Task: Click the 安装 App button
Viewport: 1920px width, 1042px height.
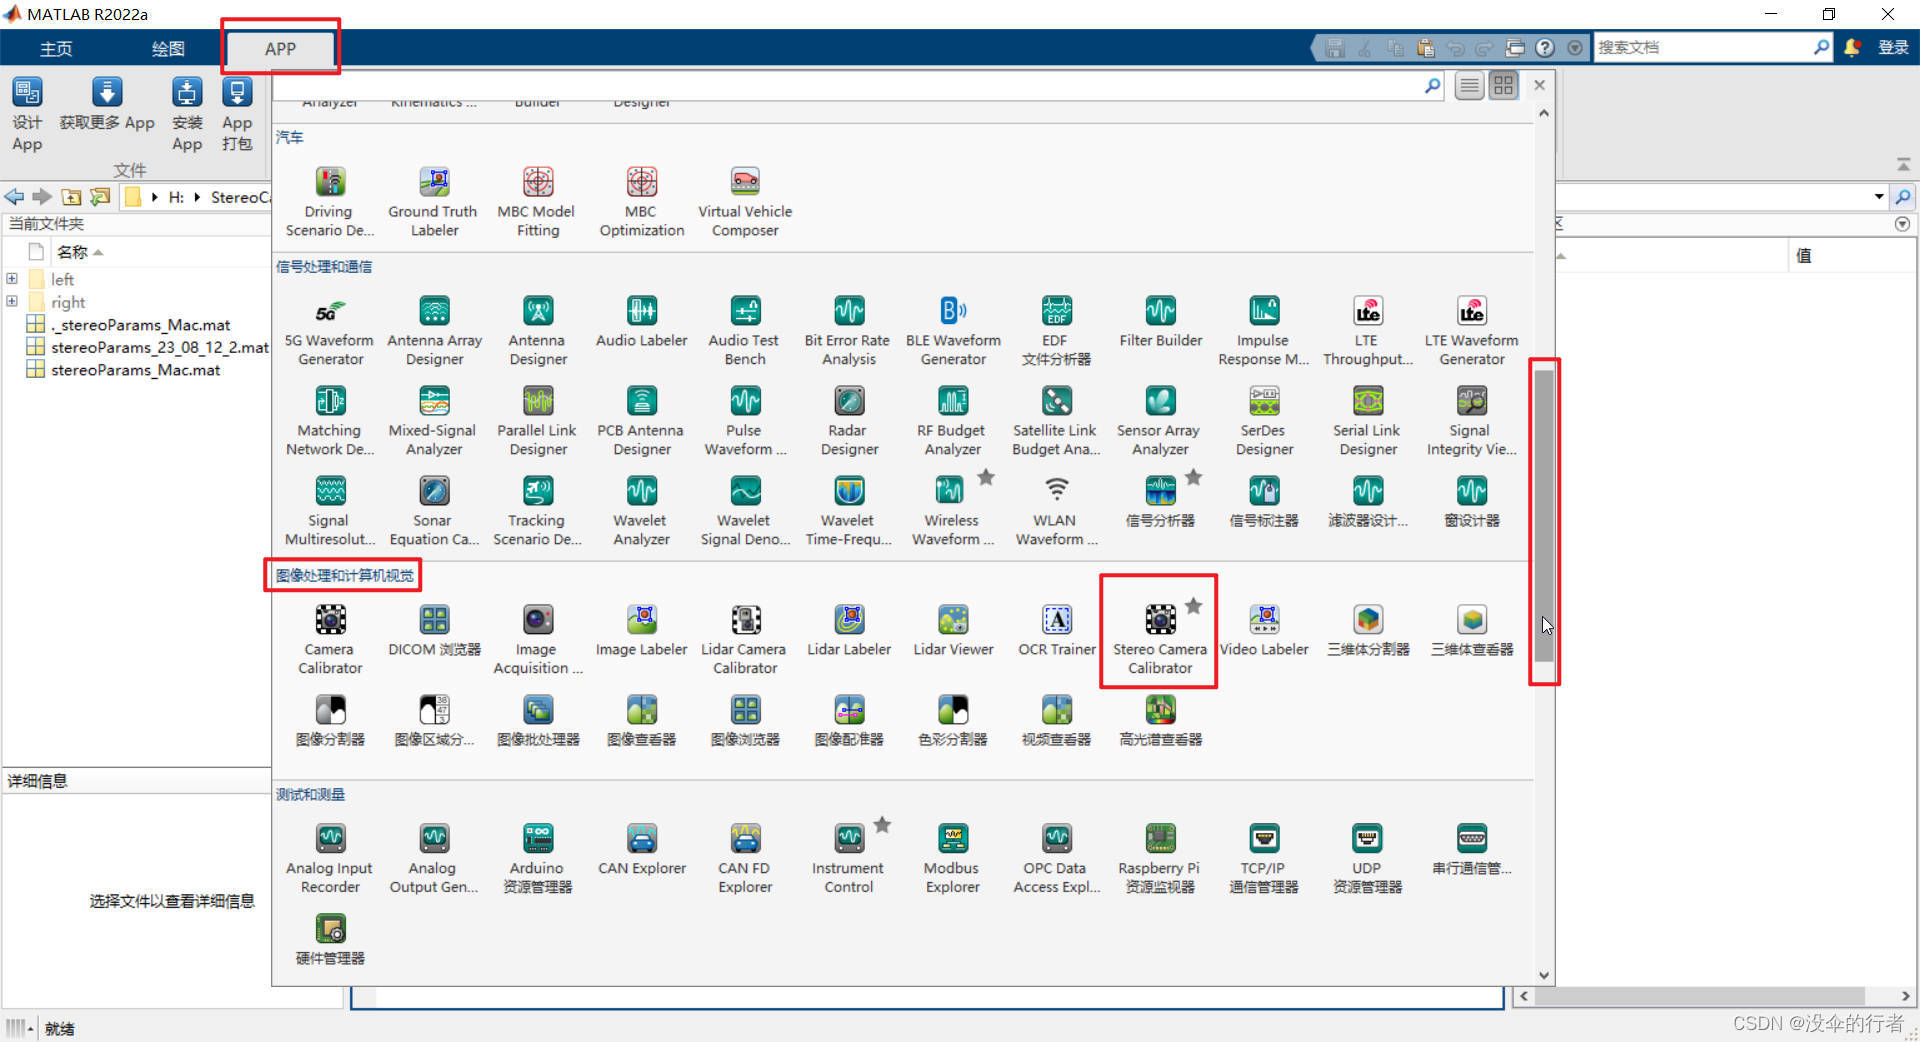Action: coord(187,113)
